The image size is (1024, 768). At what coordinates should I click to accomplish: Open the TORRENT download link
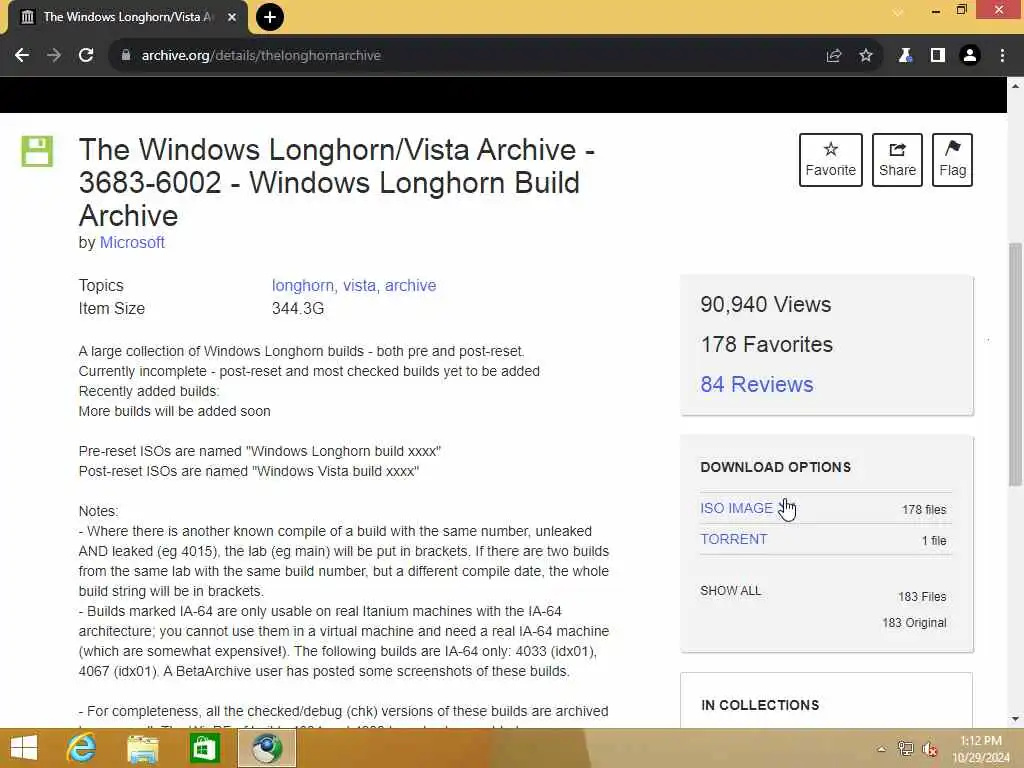click(733, 539)
